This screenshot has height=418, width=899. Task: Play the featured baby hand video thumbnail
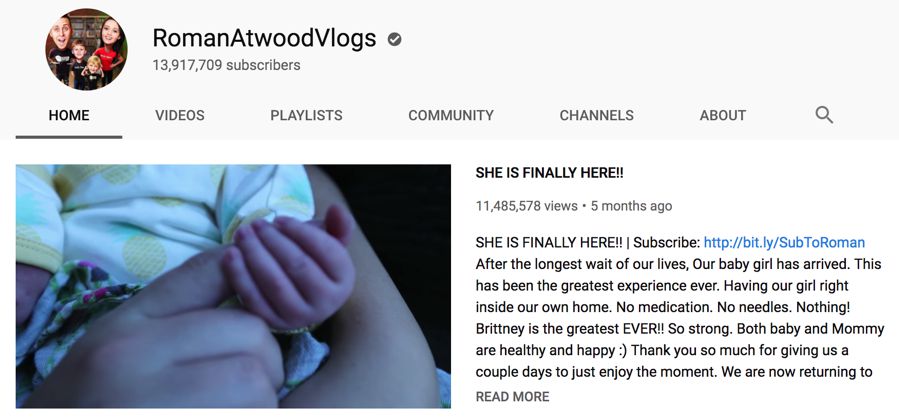point(233,286)
